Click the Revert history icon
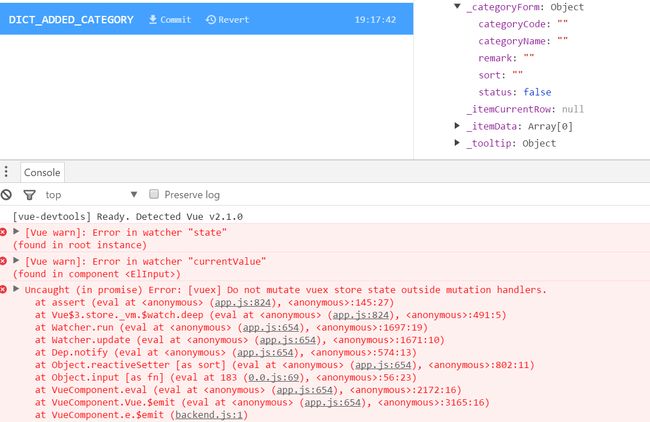 click(x=211, y=19)
